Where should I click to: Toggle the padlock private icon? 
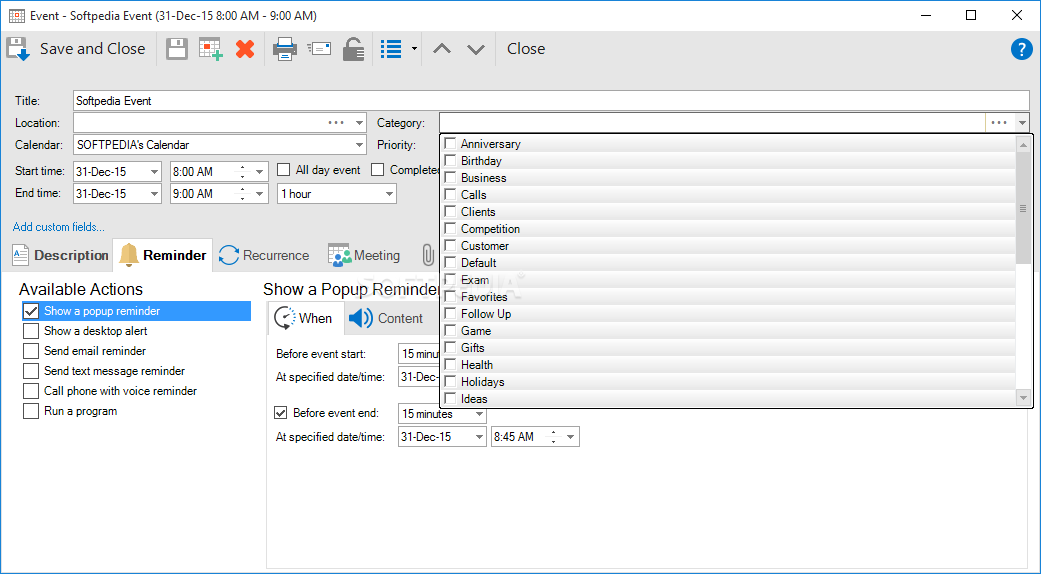(353, 49)
